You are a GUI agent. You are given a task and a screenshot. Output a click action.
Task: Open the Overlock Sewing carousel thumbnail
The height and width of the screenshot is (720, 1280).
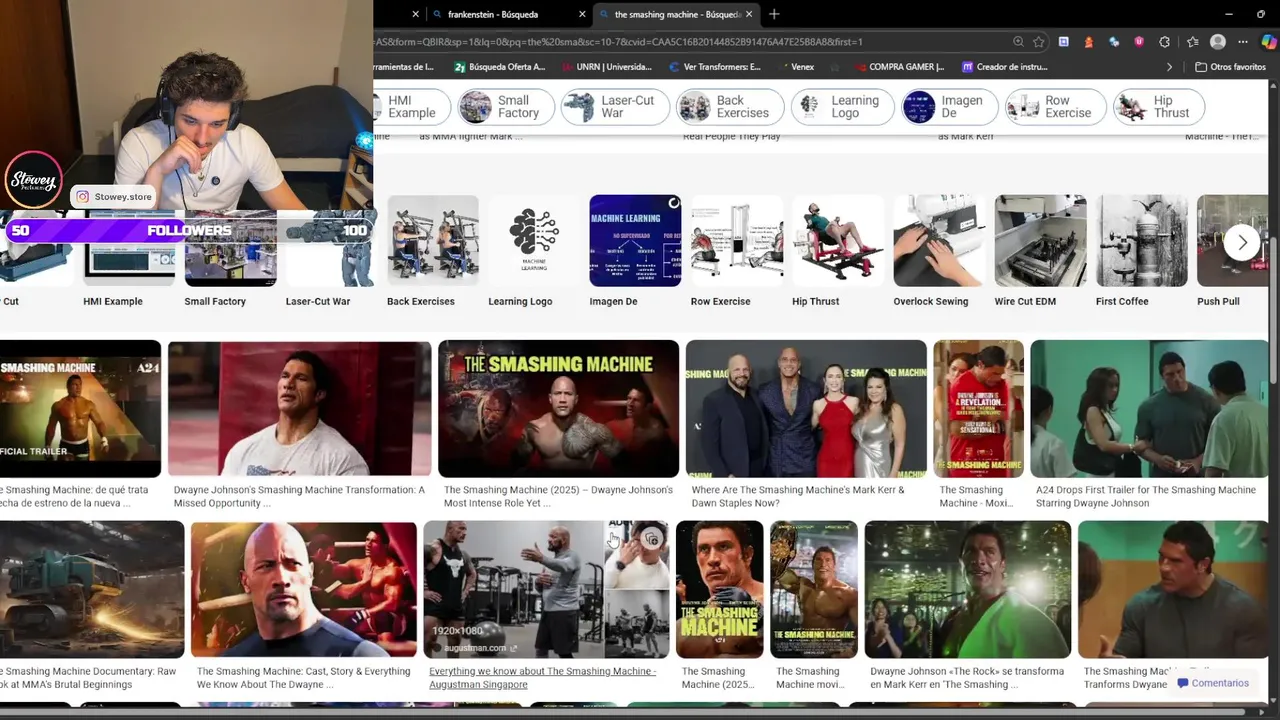(x=939, y=241)
